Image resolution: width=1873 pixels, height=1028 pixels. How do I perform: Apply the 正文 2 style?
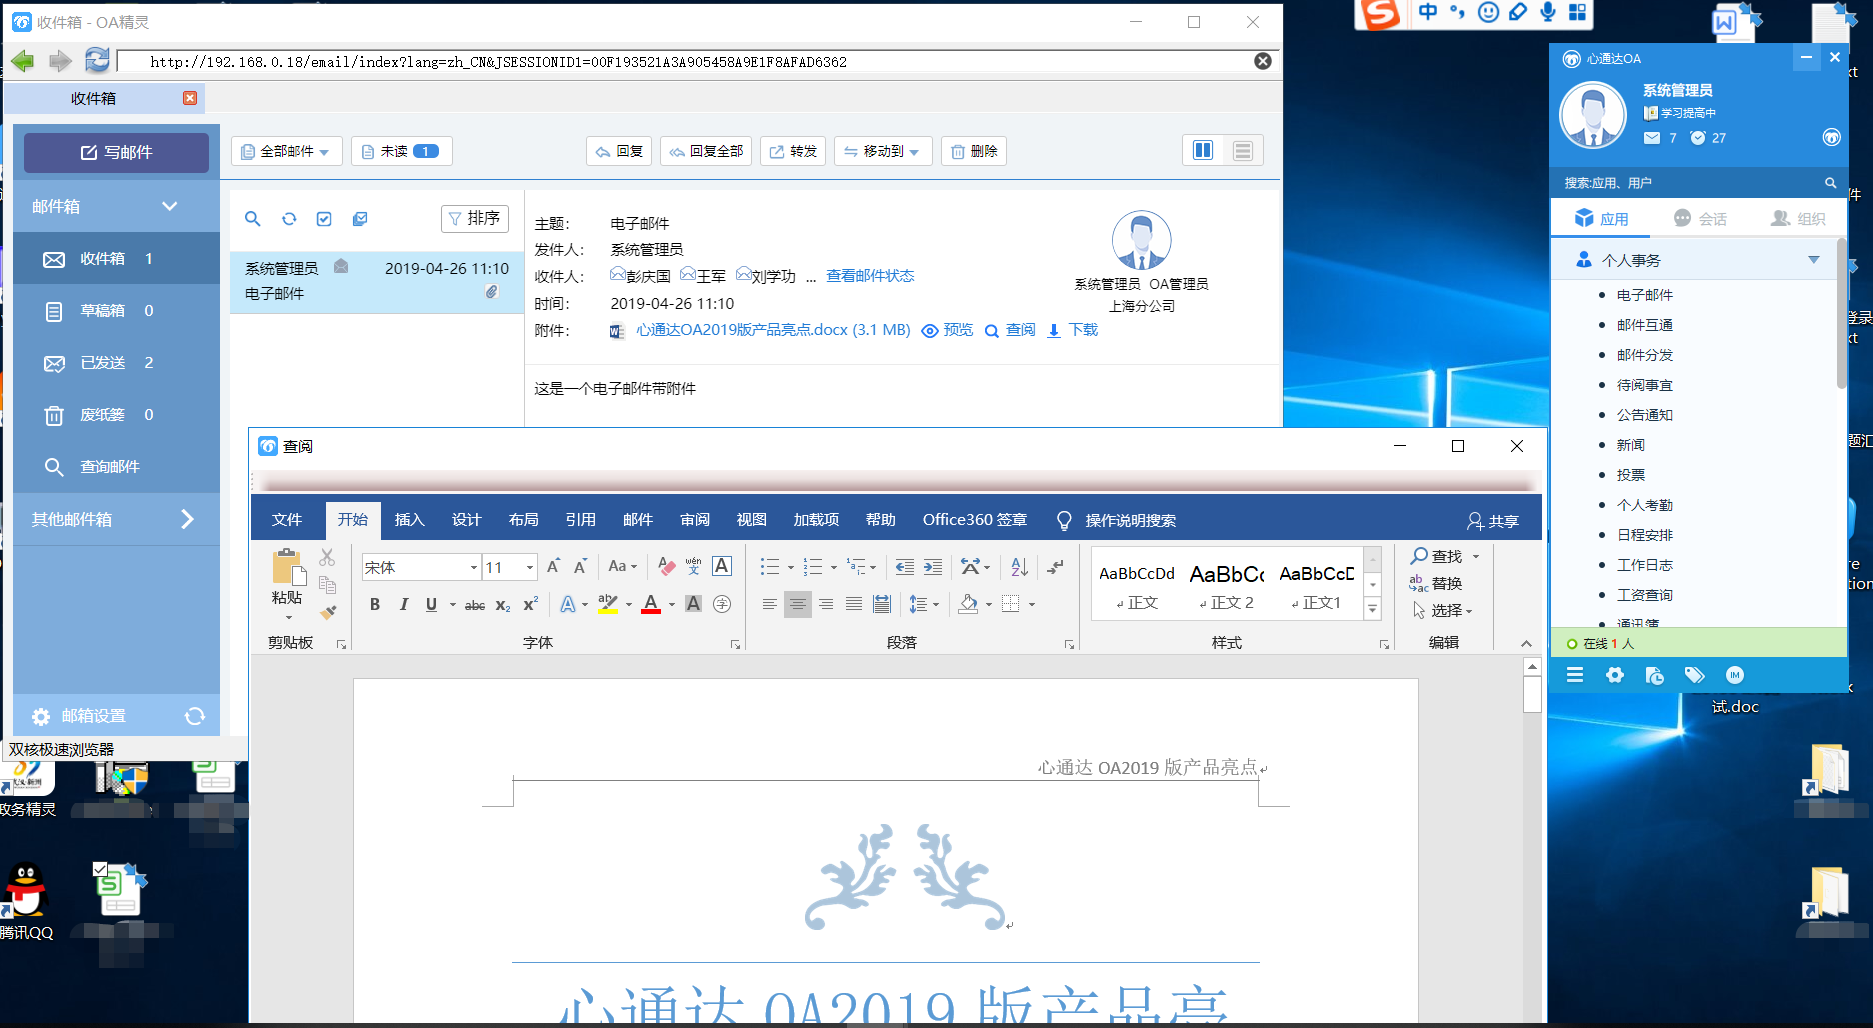click(x=1226, y=585)
